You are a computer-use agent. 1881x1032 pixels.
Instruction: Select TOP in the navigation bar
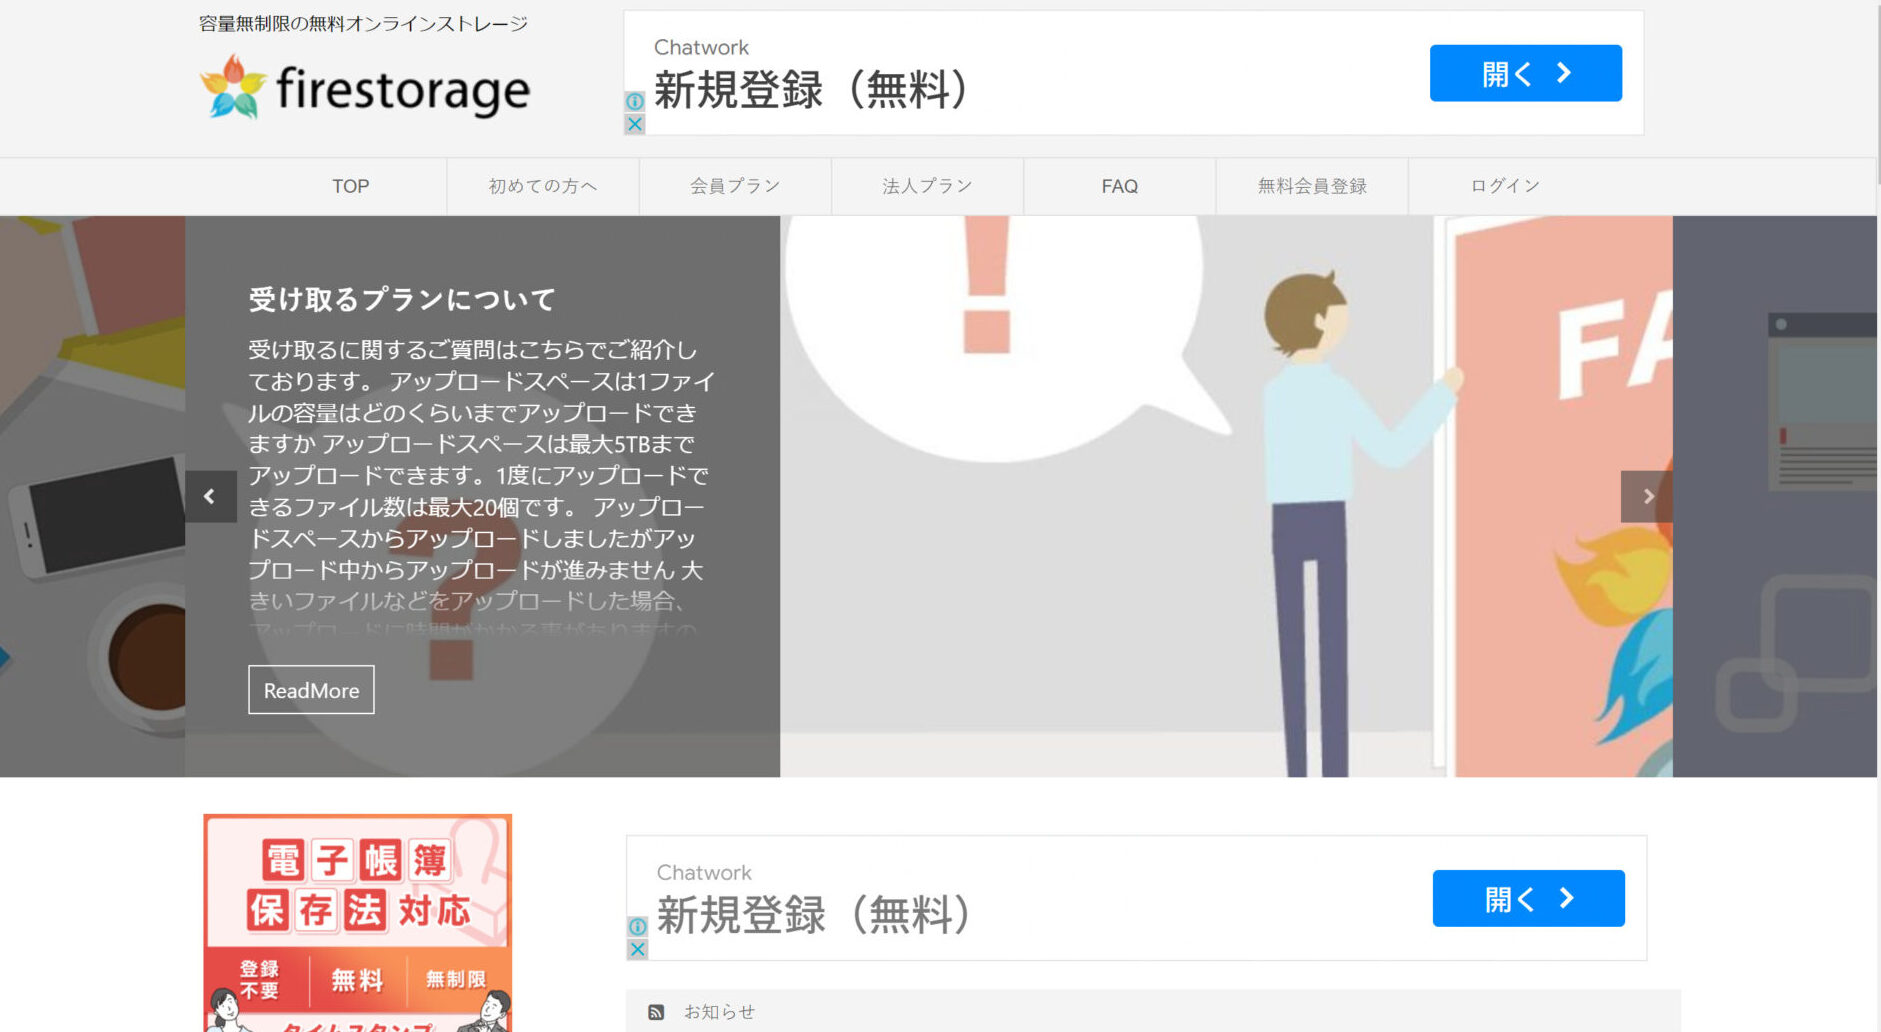click(x=350, y=186)
